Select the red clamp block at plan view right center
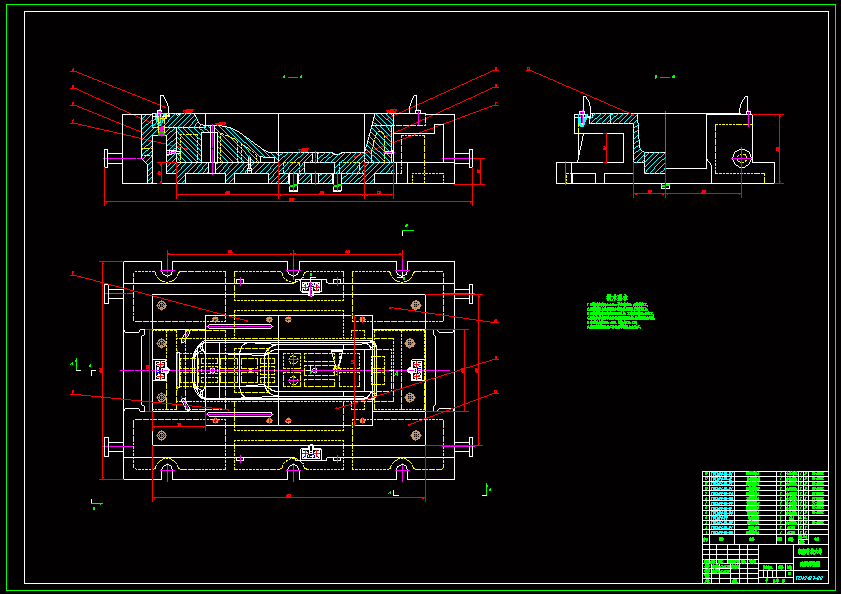Screen dimensions: 841x594 [x=416, y=370]
